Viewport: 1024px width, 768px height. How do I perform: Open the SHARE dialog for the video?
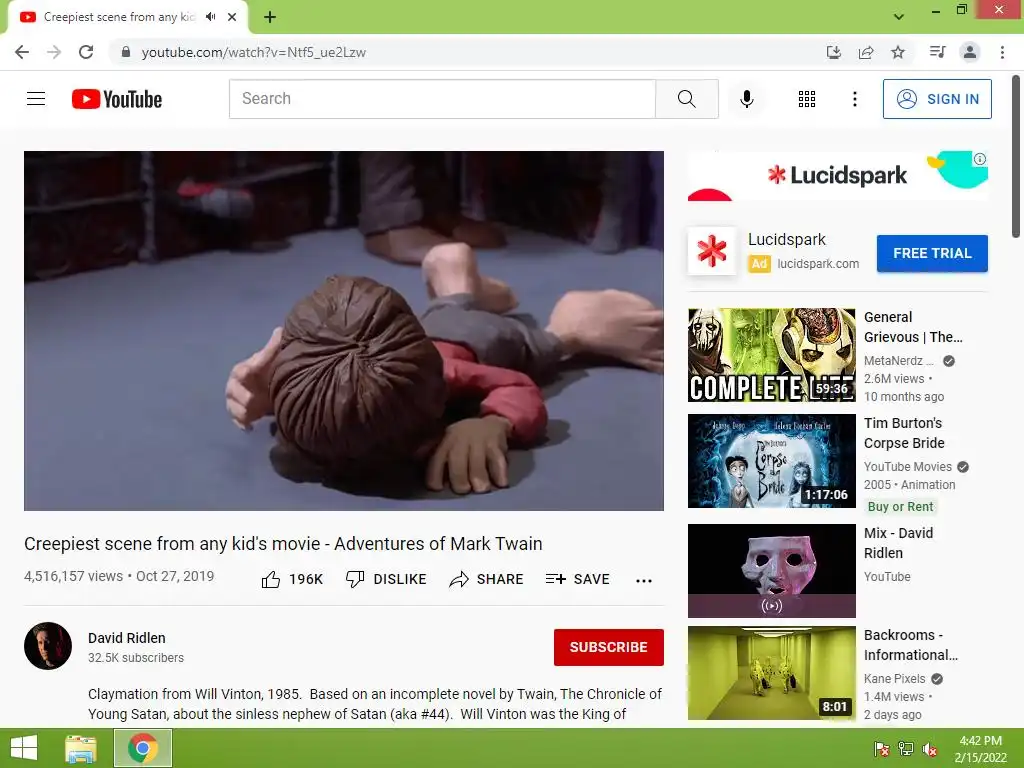[486, 579]
